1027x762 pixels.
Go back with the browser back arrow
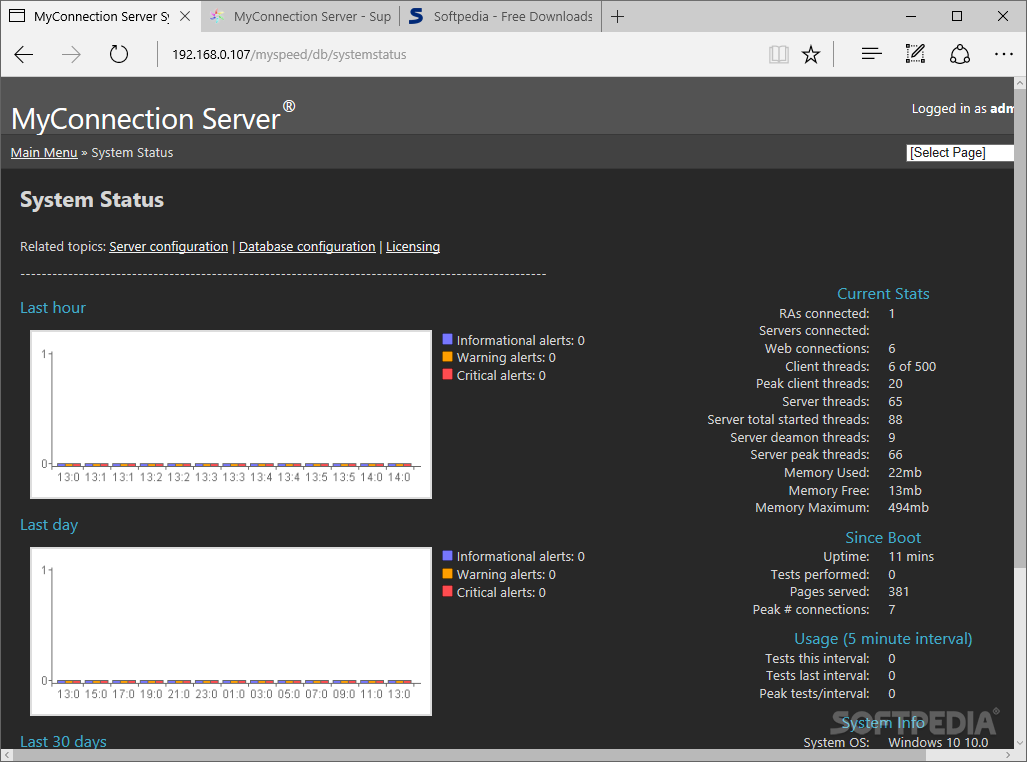tap(24, 54)
